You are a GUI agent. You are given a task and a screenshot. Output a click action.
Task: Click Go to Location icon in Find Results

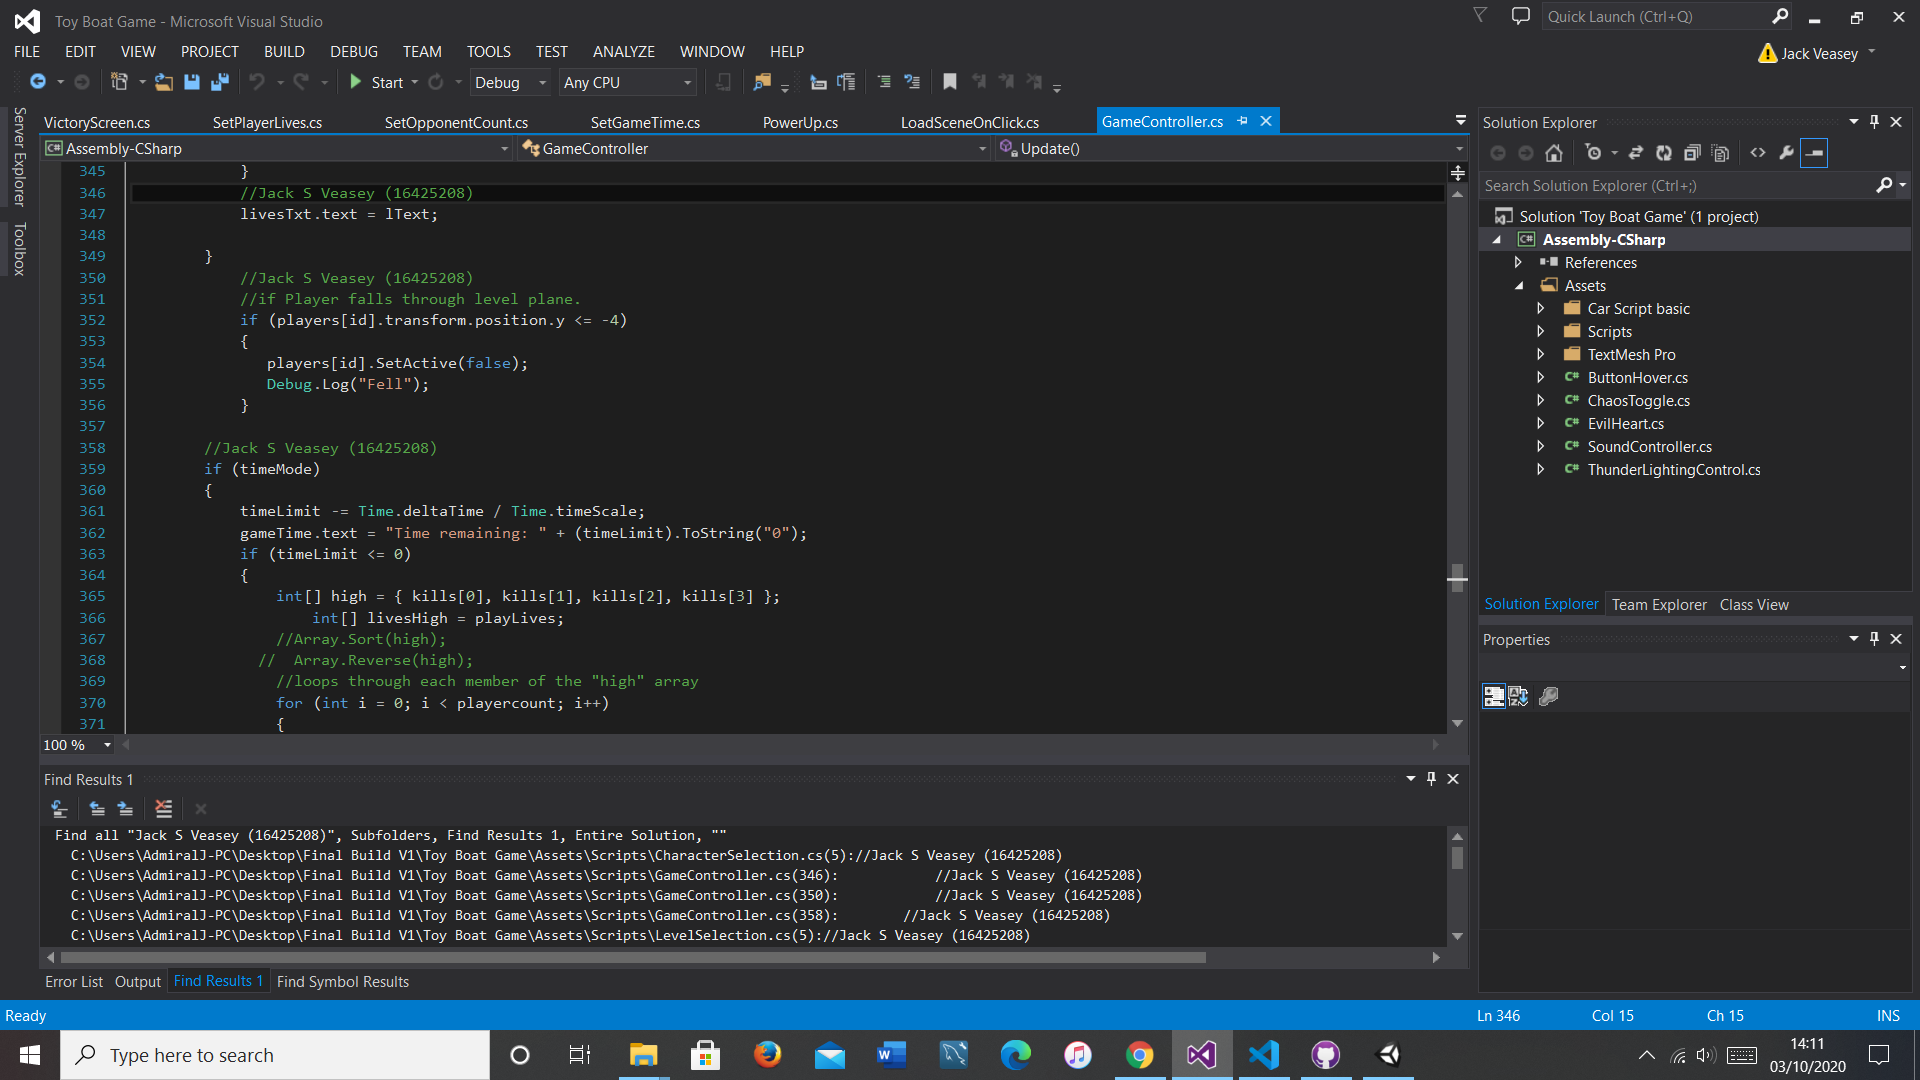(59, 809)
